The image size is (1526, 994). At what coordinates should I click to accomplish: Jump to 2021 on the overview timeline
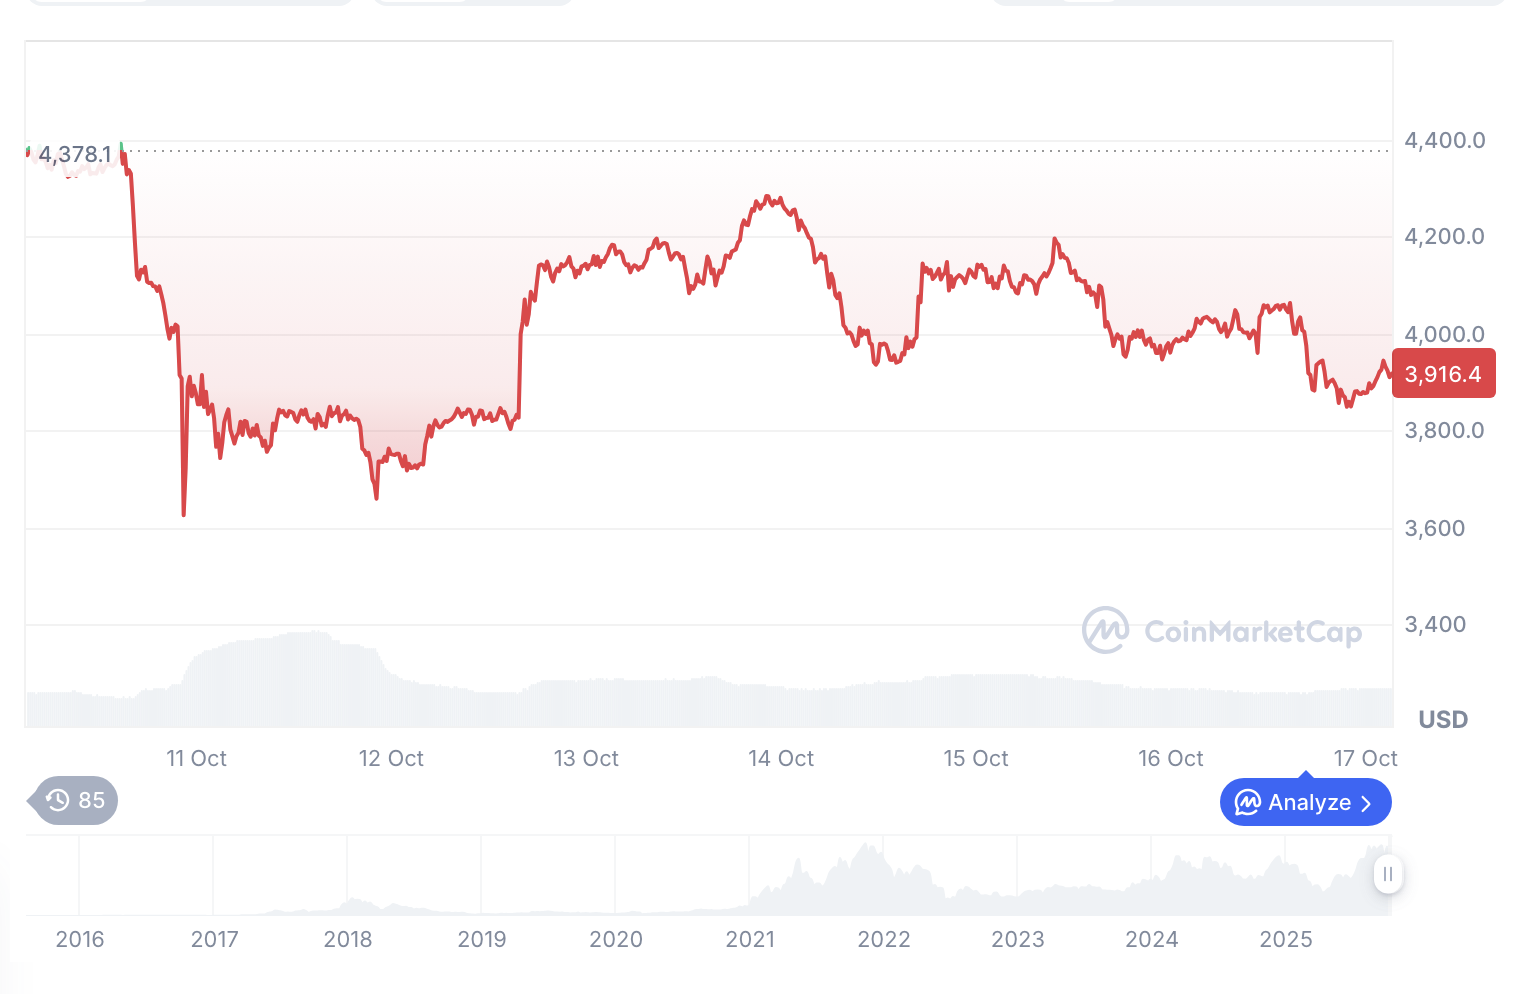(750, 939)
